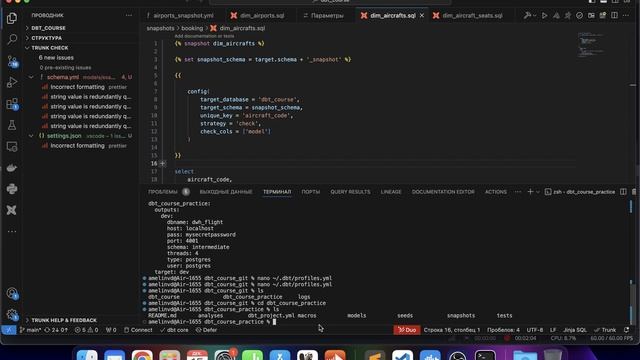Open the Manage gear menu
This screenshot has width=640, height=360.
[x=12, y=315]
